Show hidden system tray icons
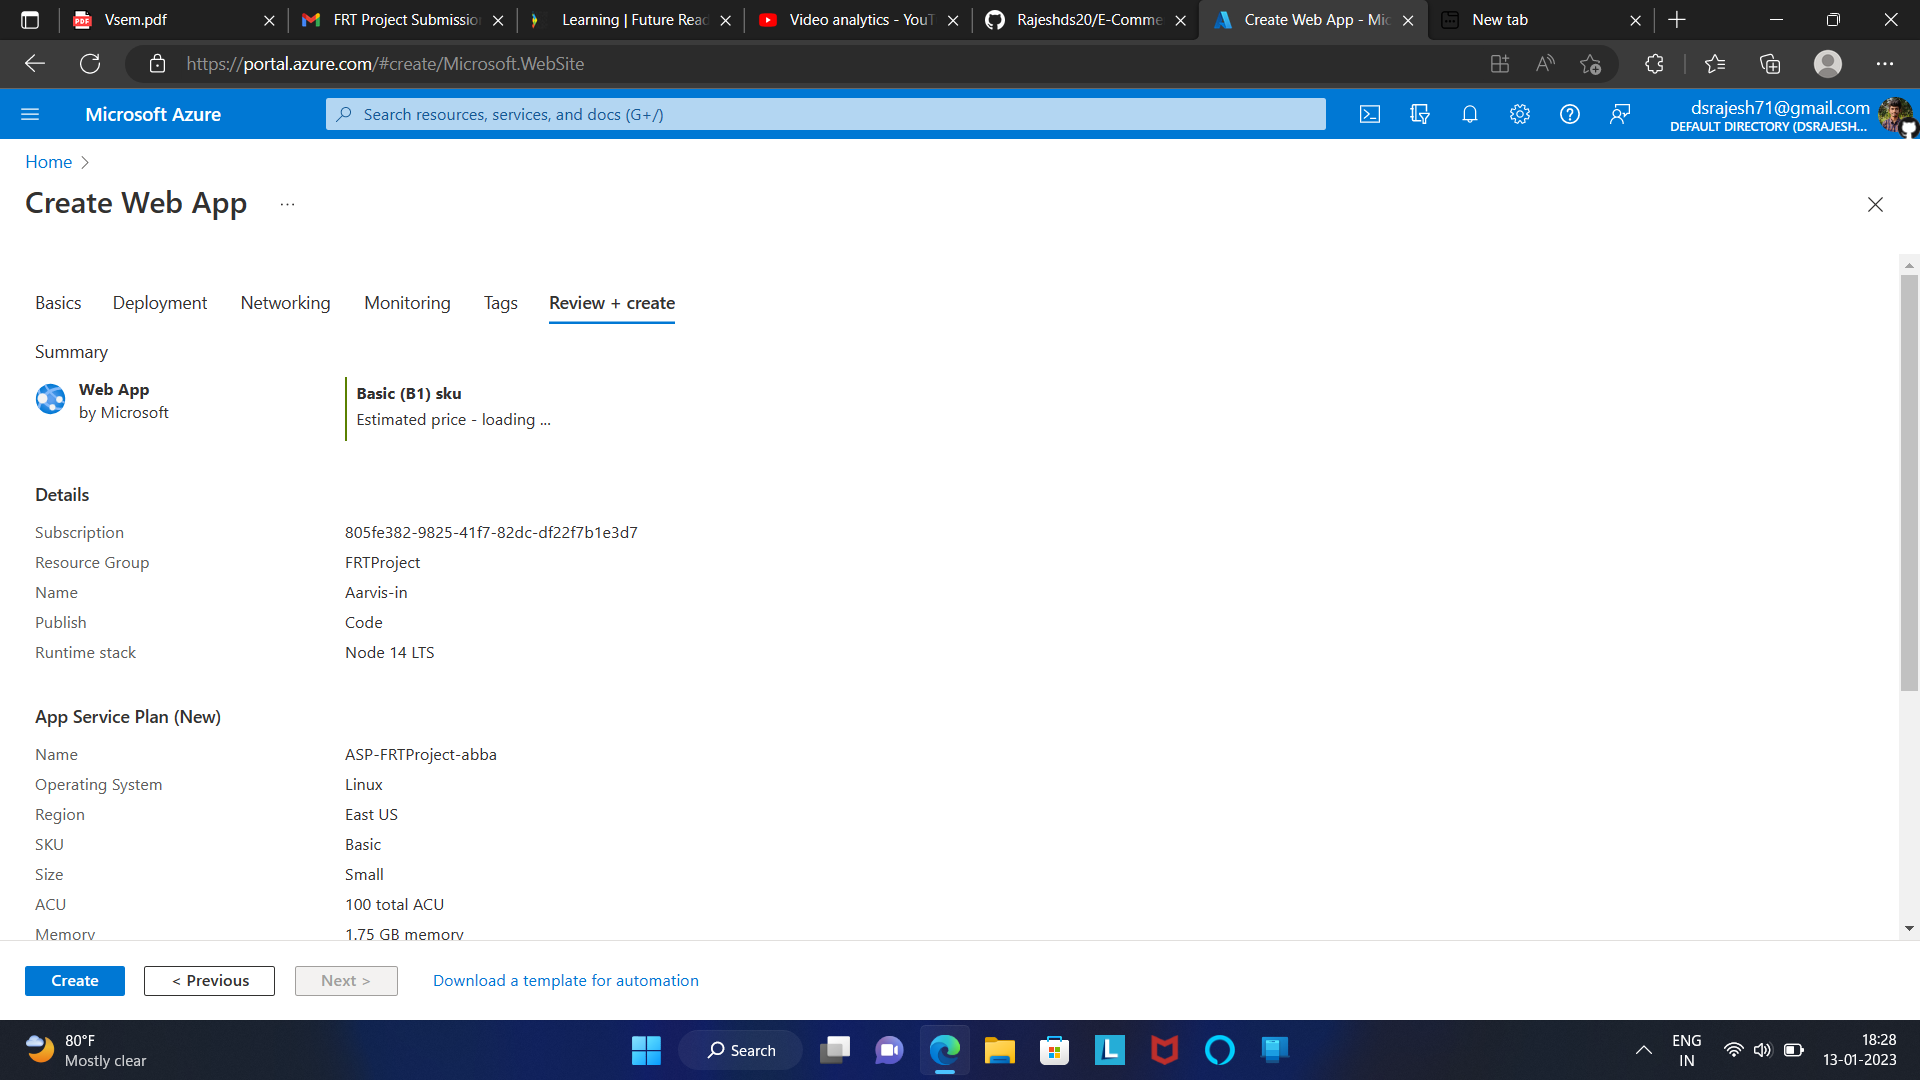1920x1080 pixels. pyautogui.click(x=1643, y=1050)
